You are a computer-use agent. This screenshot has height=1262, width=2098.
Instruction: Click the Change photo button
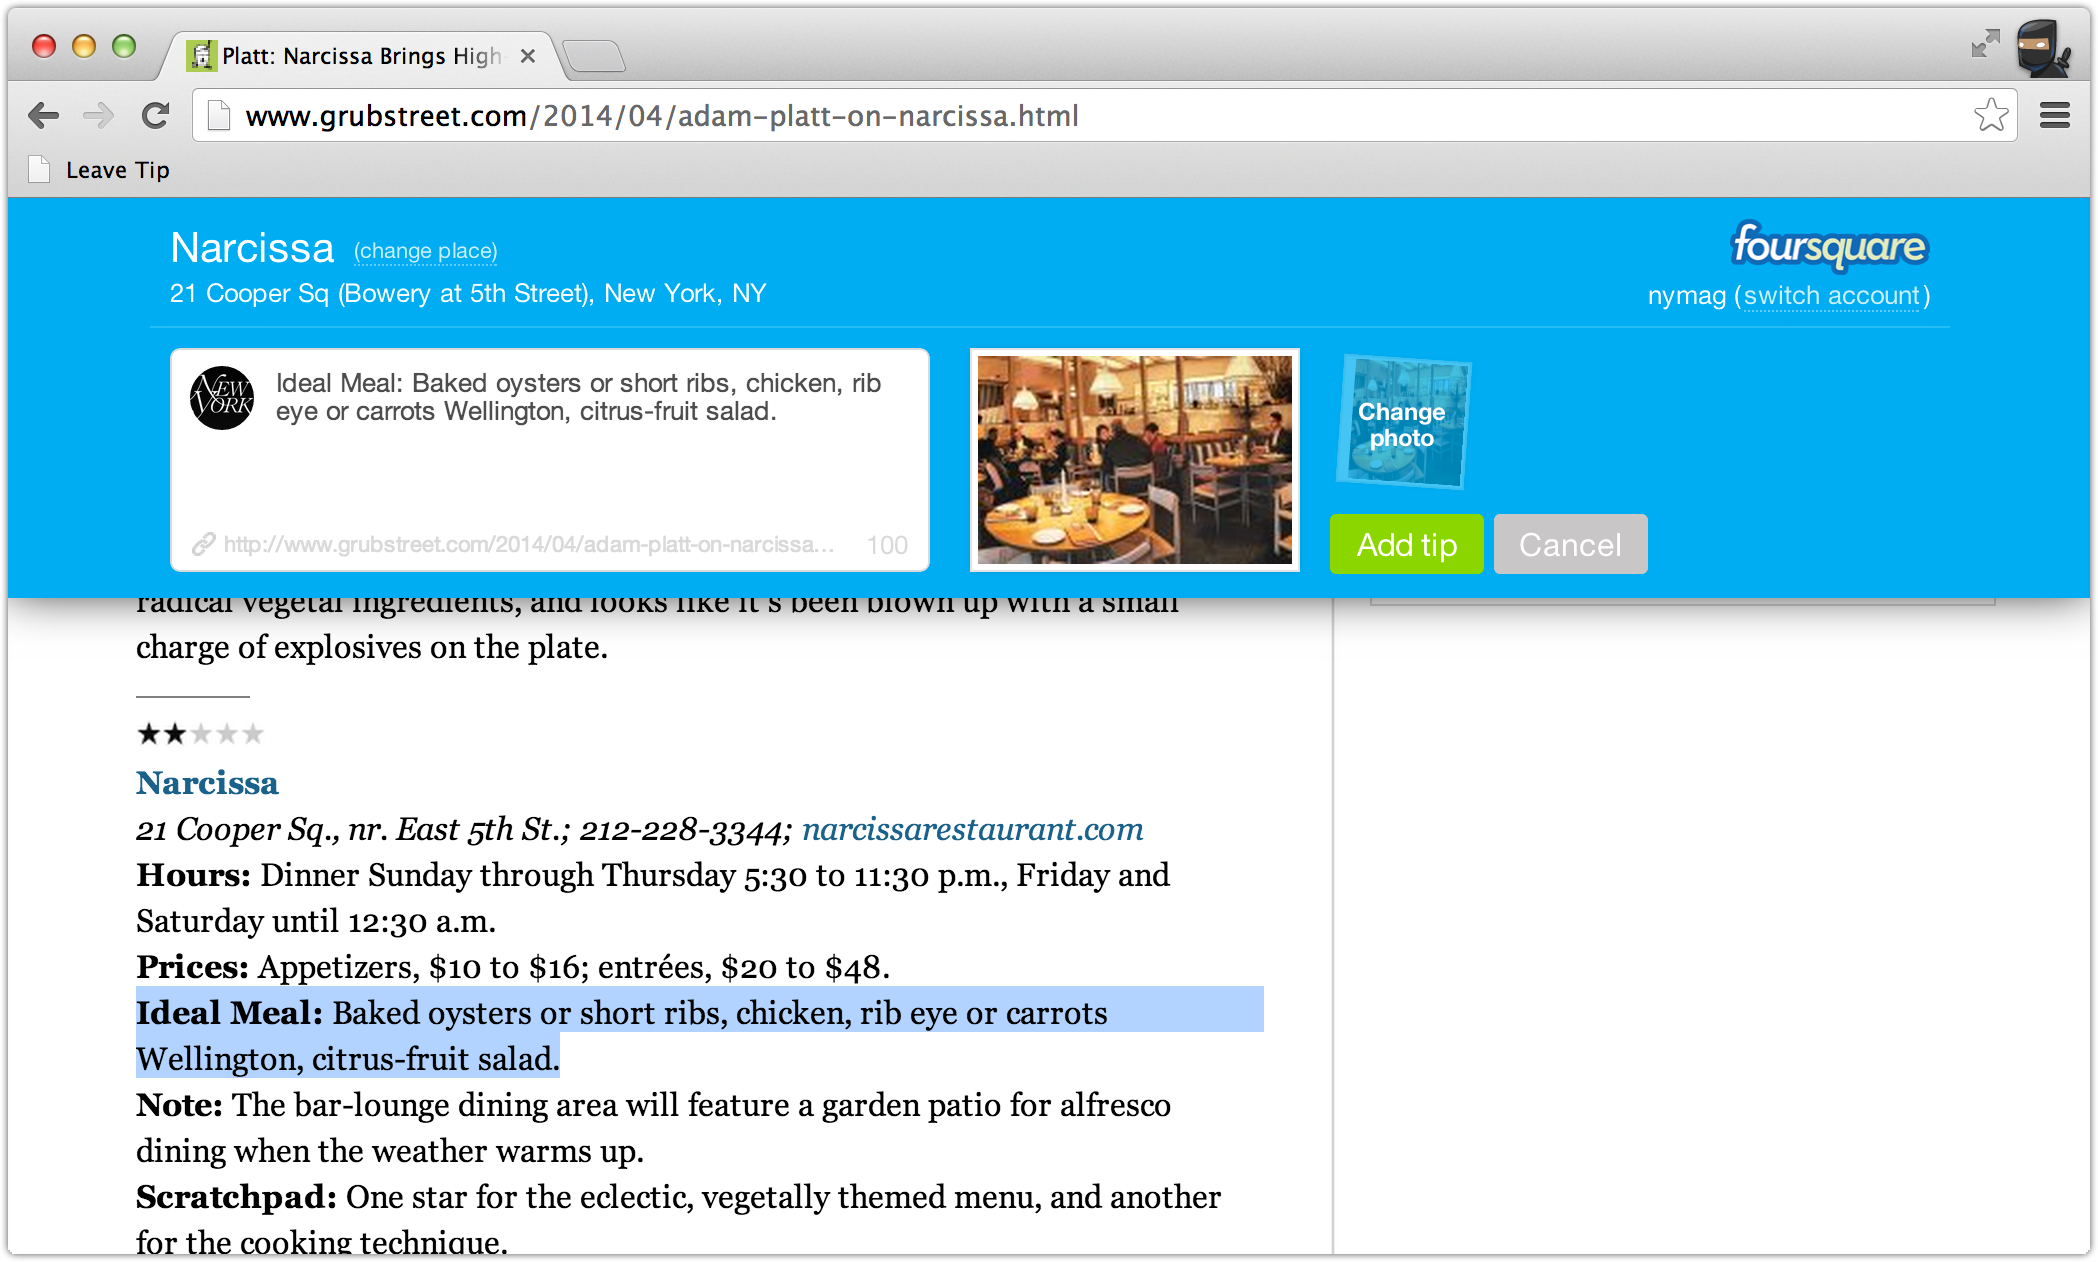(x=1402, y=424)
